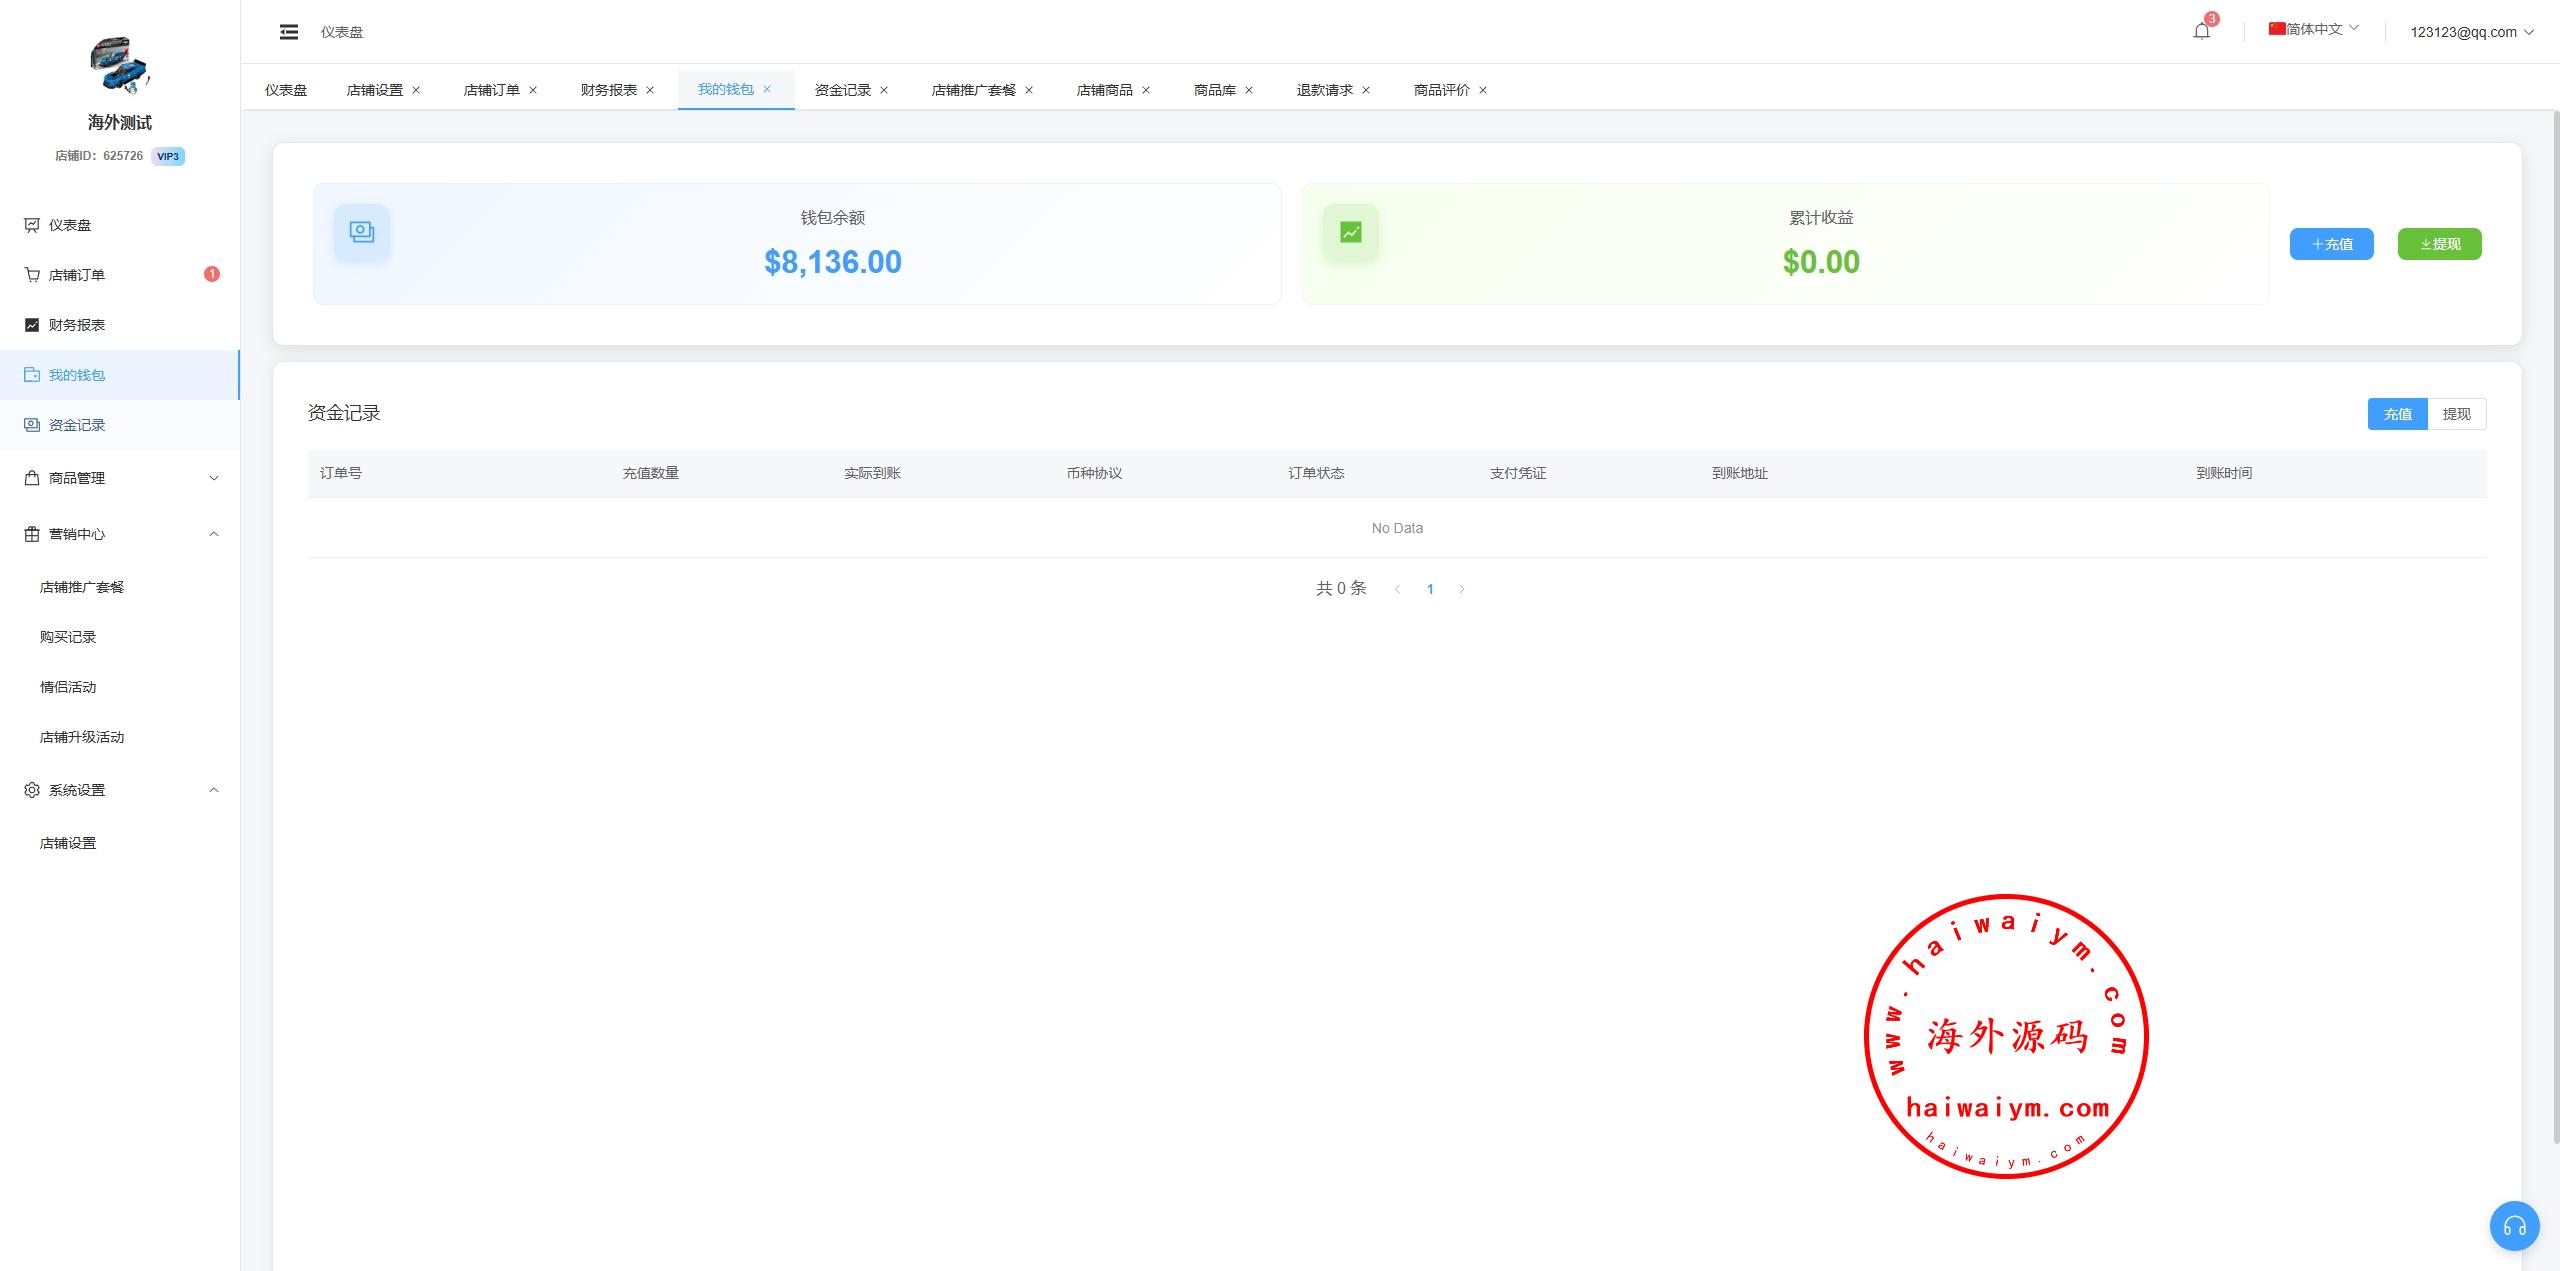Close the 财务报表 tab
Screen dimensions: 2560x1271
[650, 90]
